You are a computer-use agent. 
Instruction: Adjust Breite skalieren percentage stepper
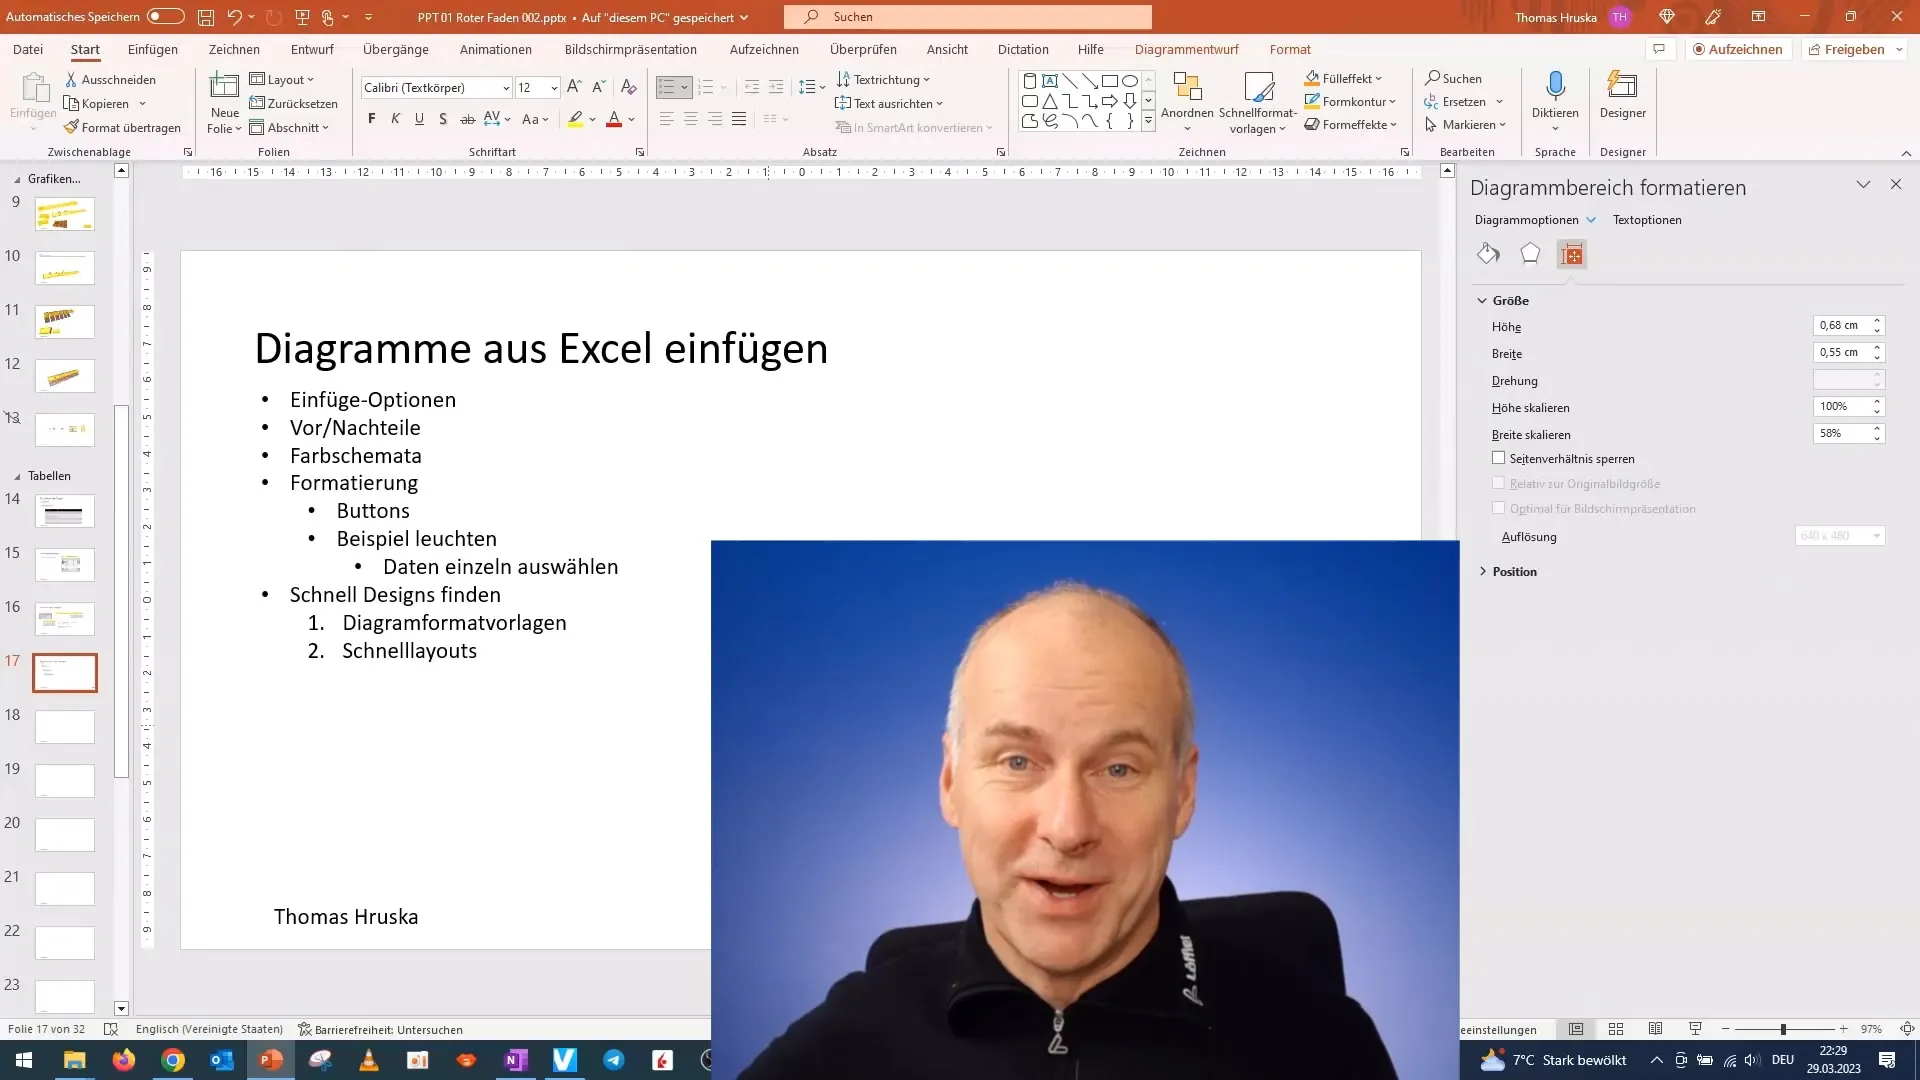[x=1878, y=433]
